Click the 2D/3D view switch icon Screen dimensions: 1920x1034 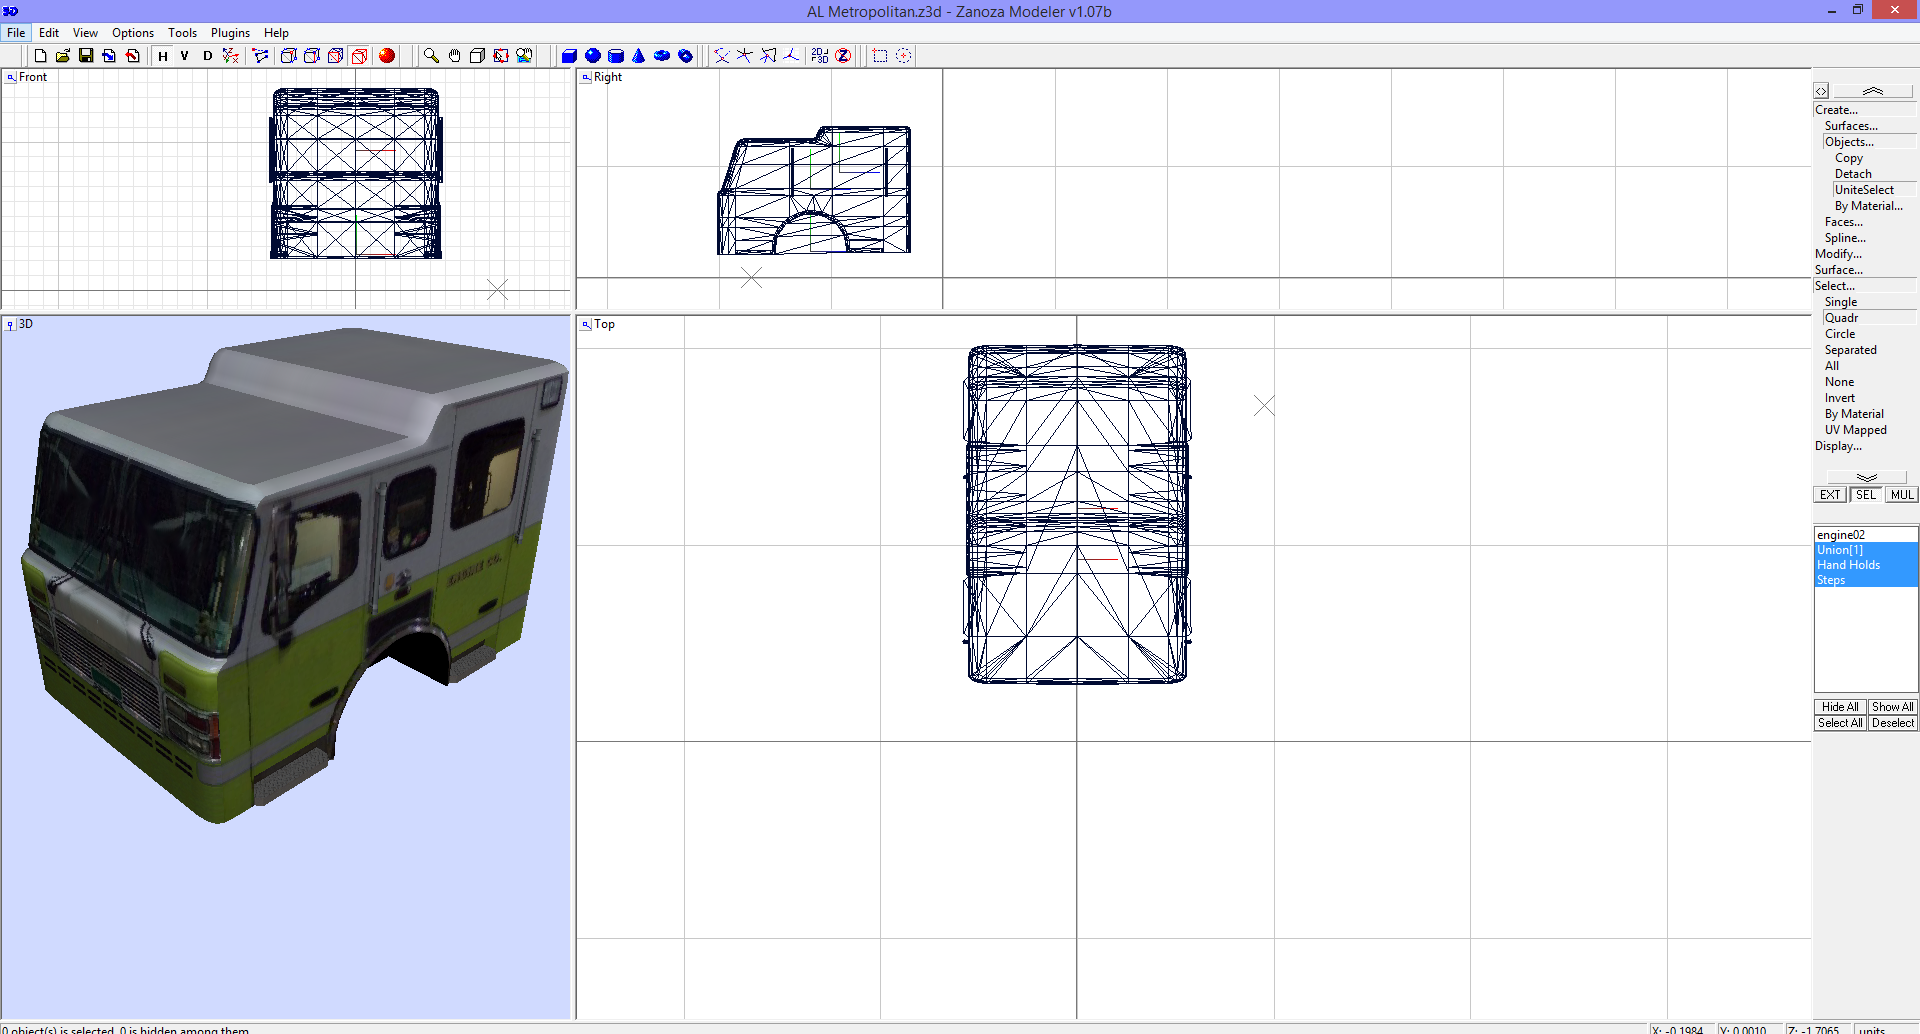(818, 56)
